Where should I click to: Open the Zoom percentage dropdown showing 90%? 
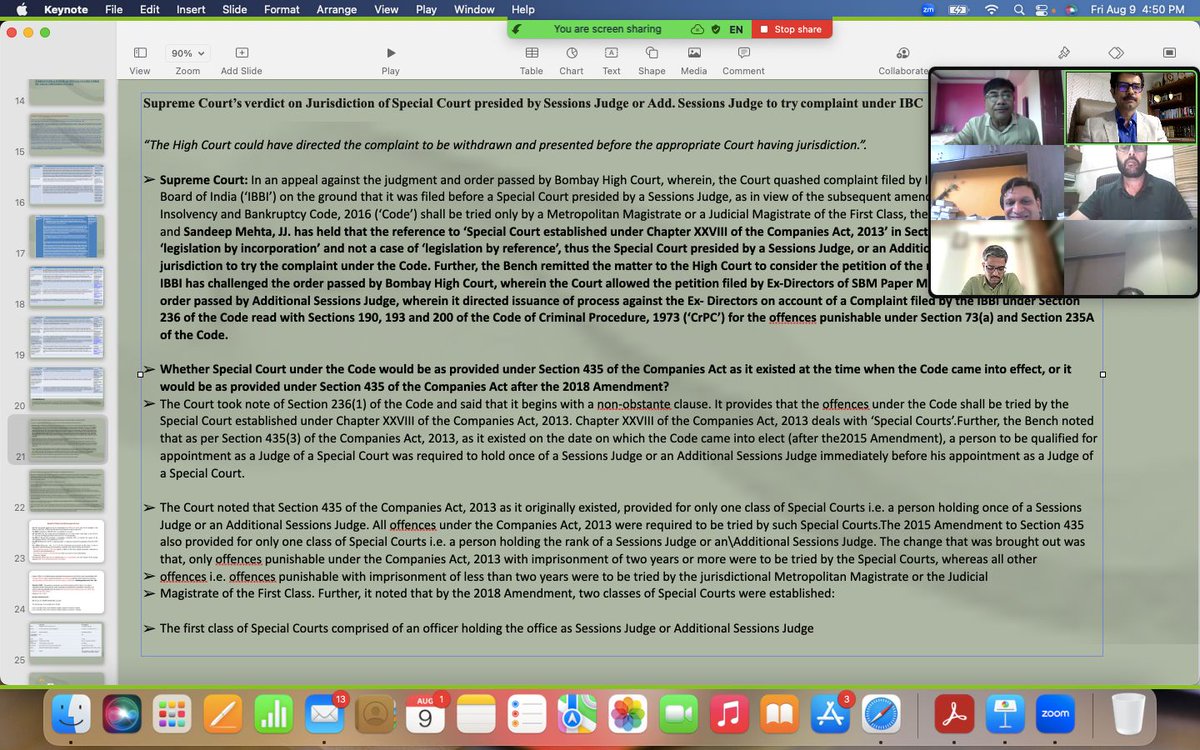[188, 53]
